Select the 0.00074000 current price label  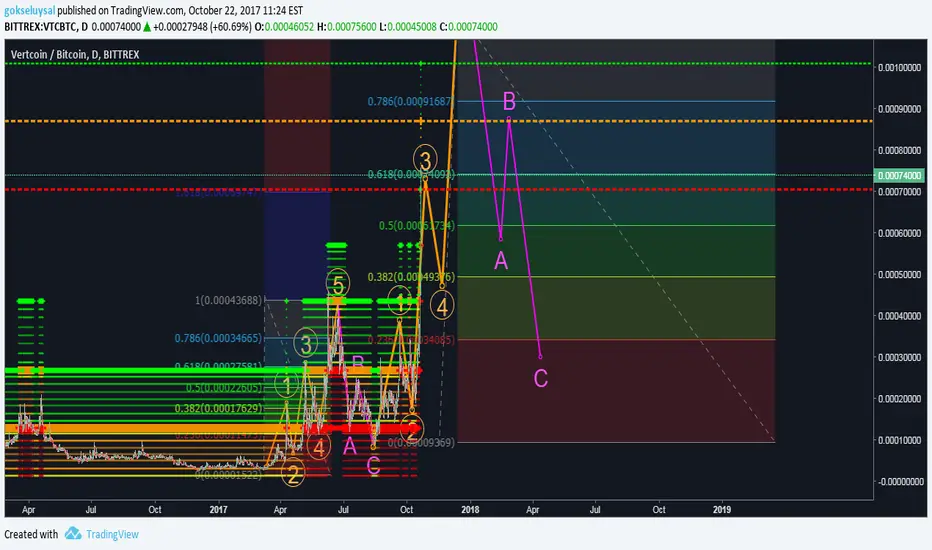click(x=899, y=175)
